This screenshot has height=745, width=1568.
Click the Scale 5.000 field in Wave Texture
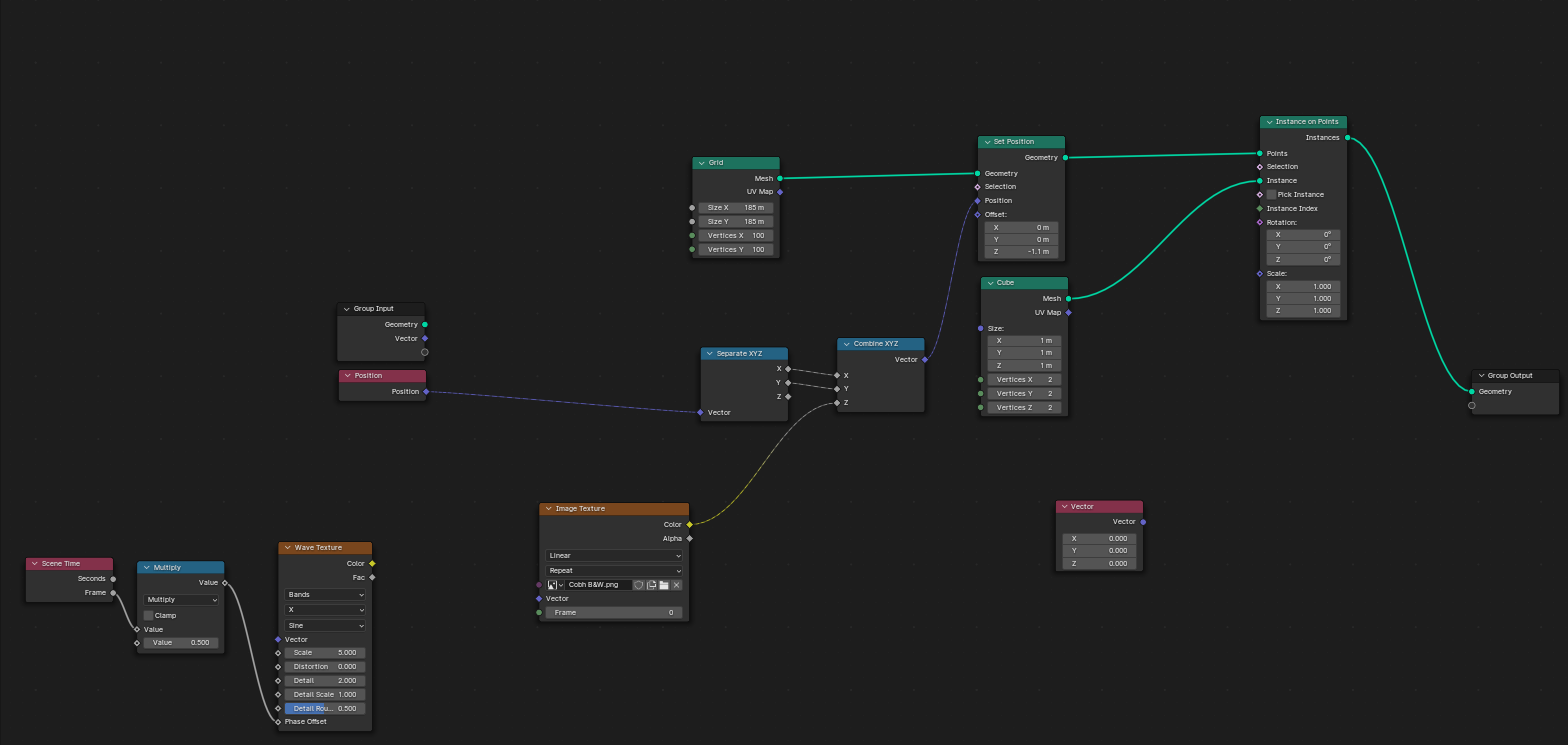click(325, 652)
